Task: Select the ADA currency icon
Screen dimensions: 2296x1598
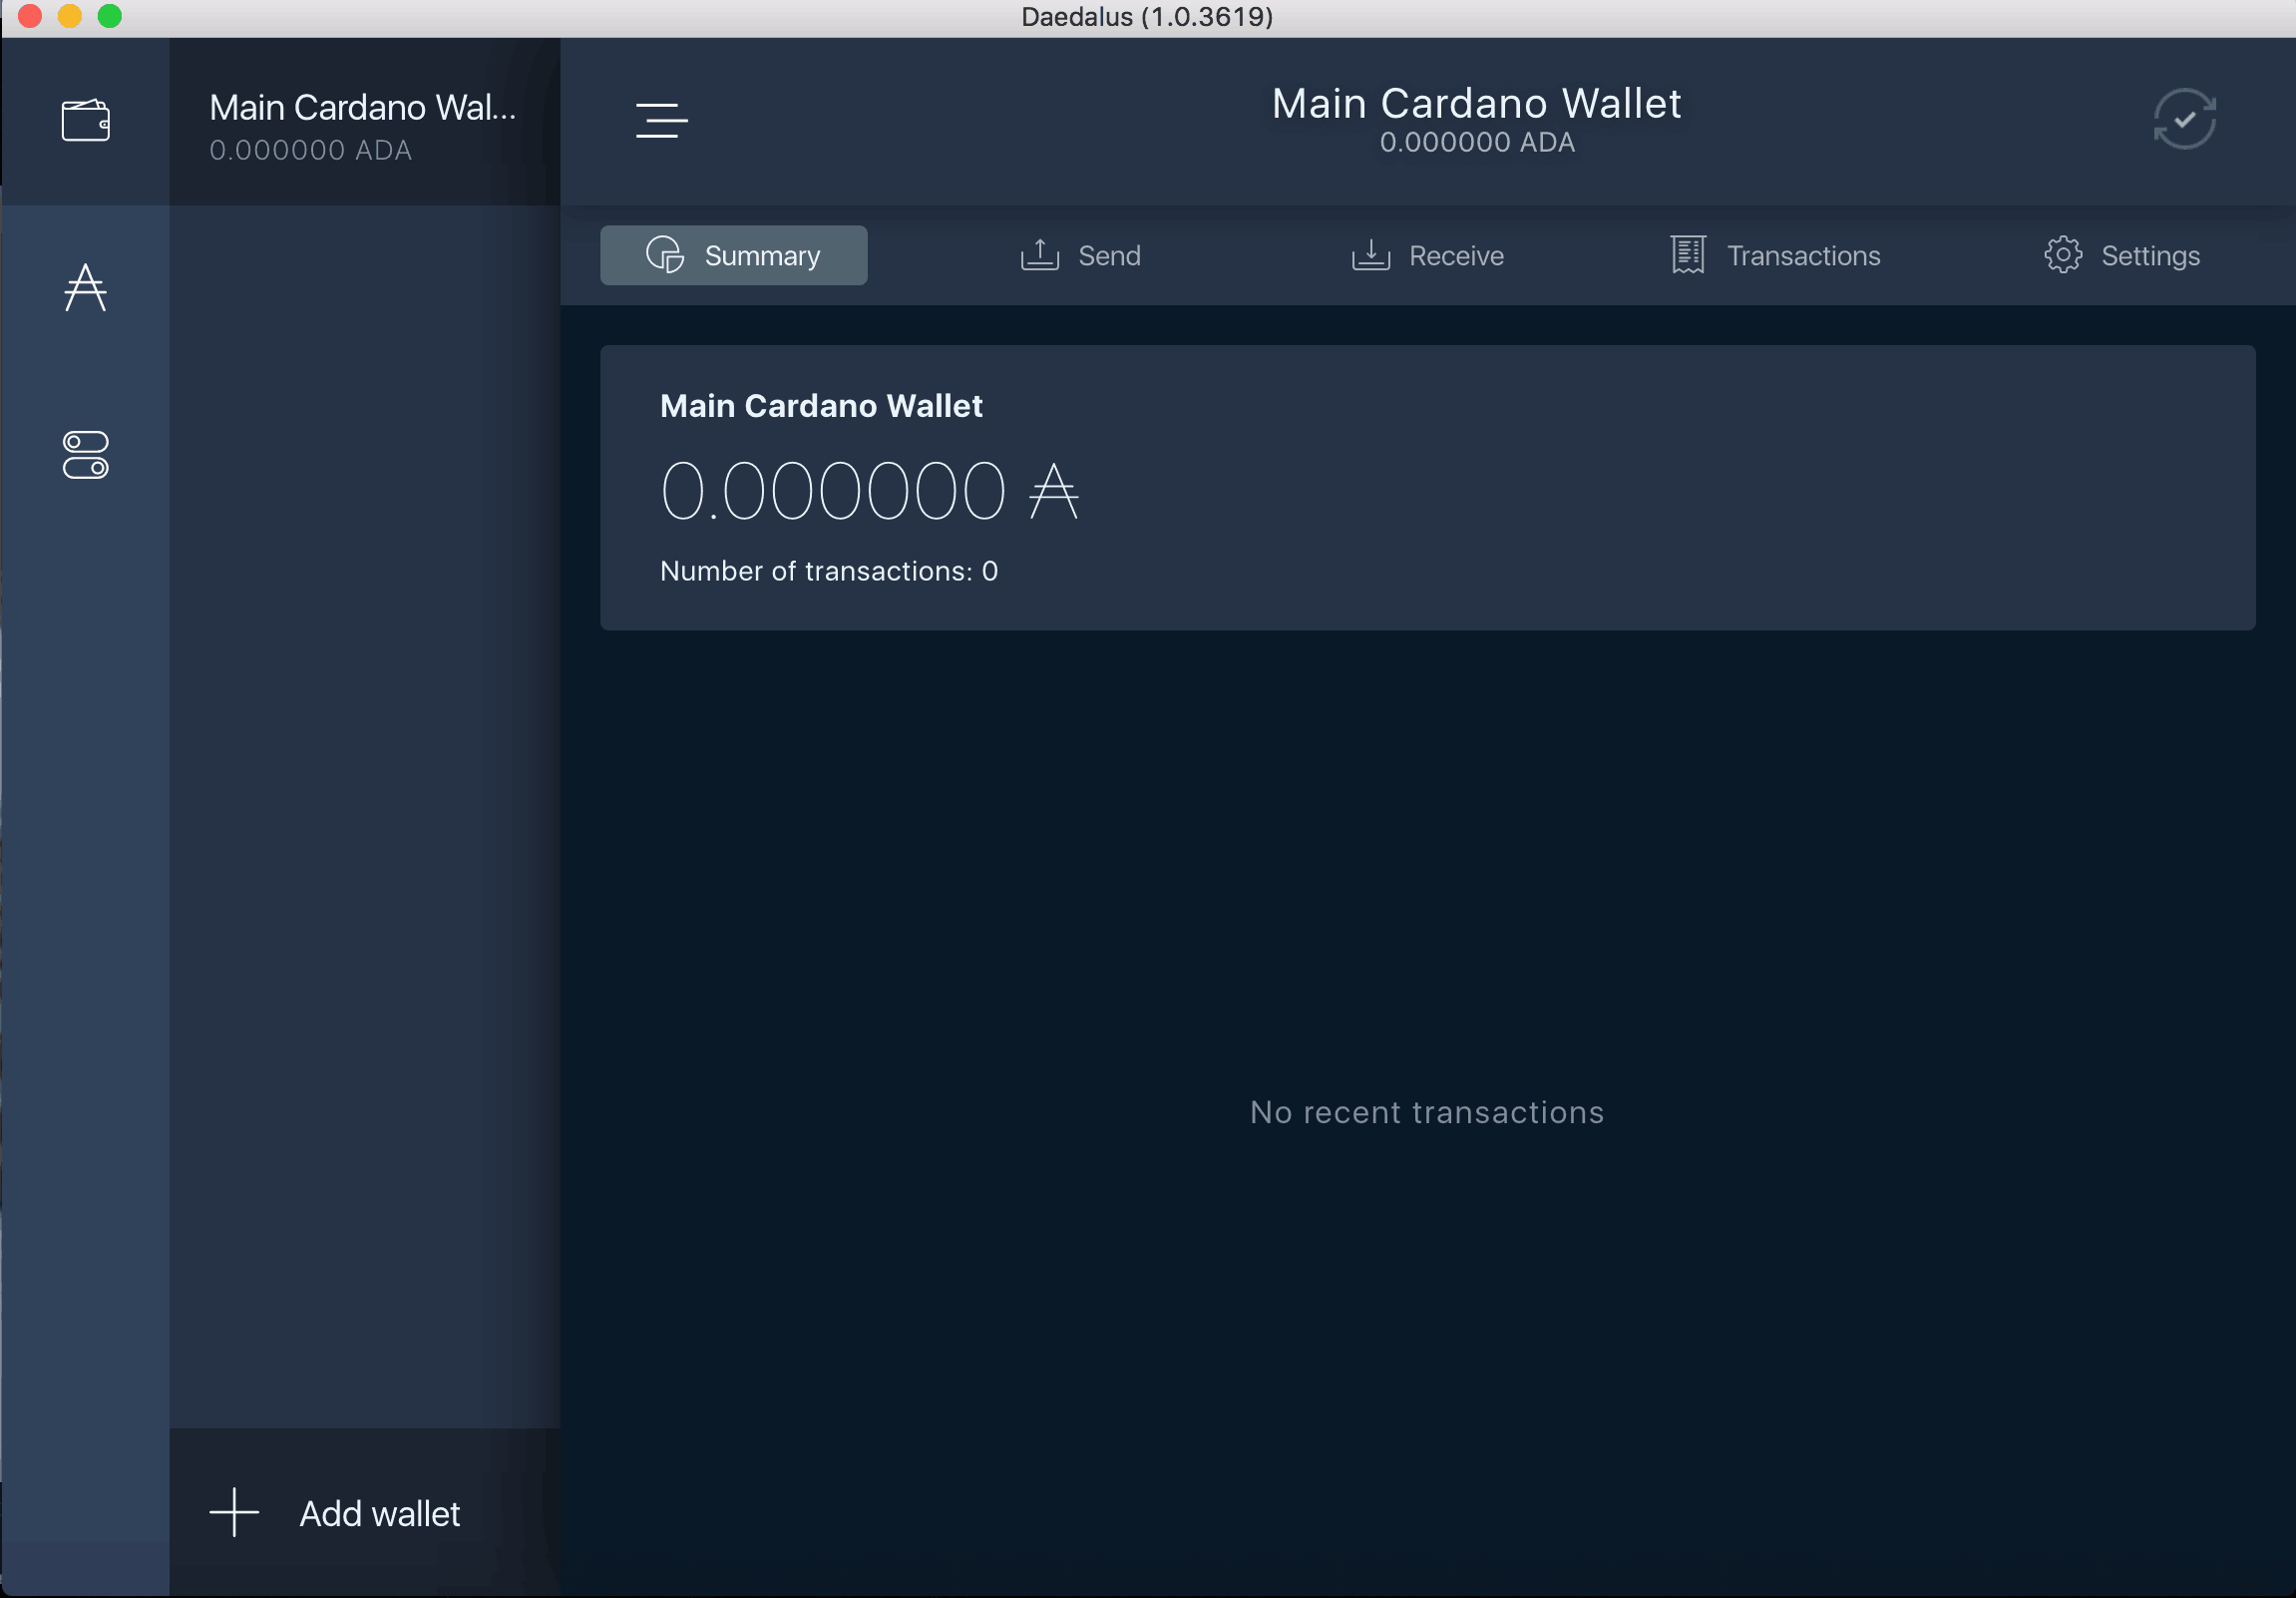Action: click(x=86, y=286)
